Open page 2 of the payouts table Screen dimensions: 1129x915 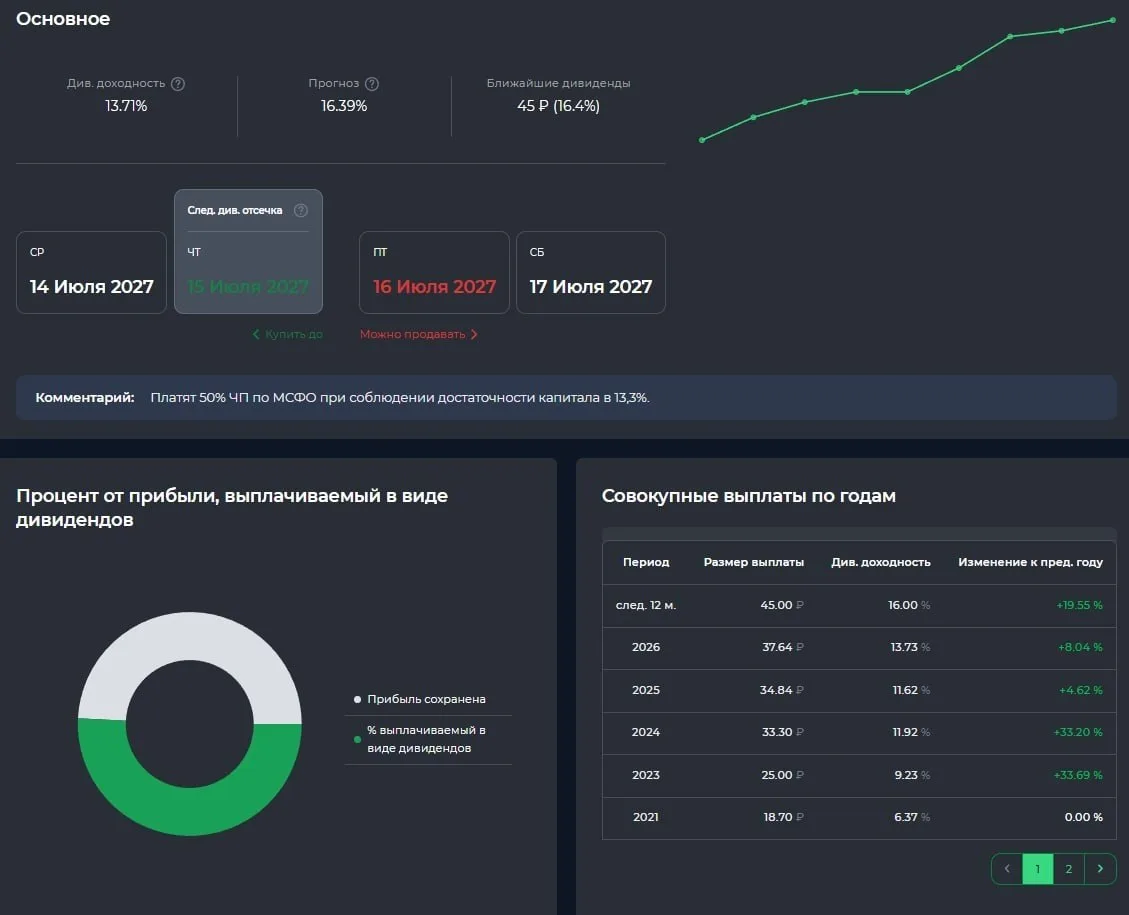coord(1069,868)
